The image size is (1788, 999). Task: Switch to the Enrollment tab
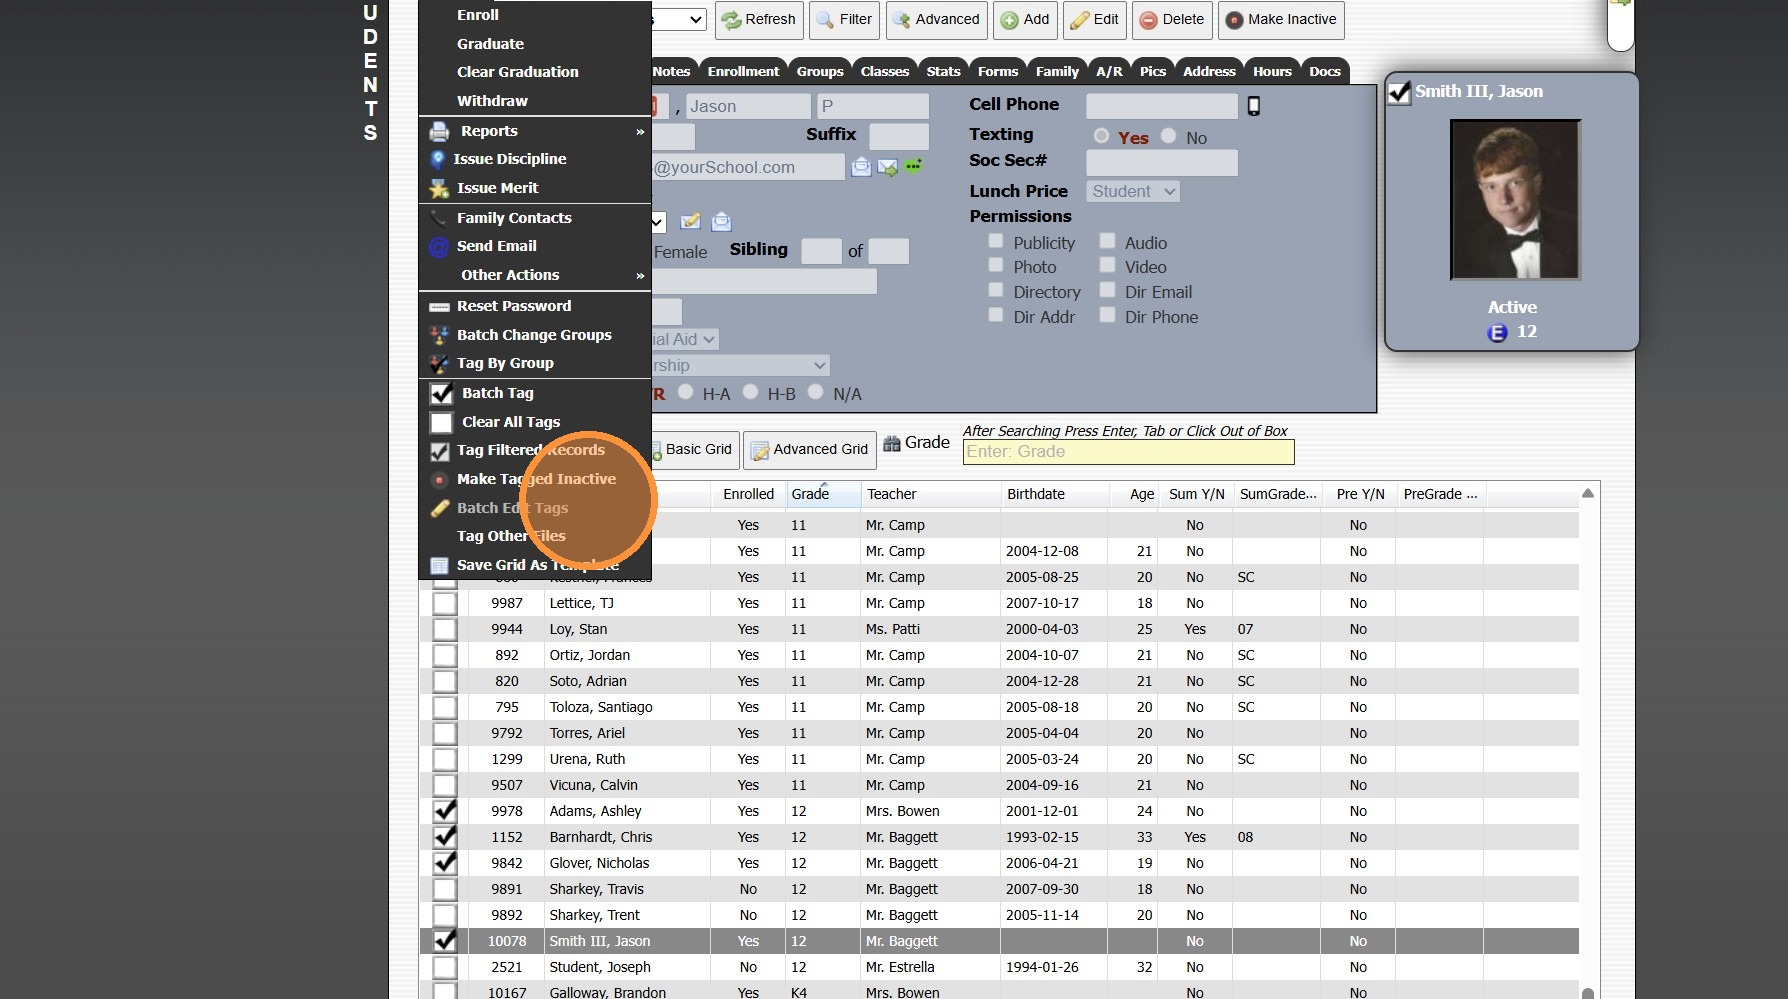(x=743, y=71)
